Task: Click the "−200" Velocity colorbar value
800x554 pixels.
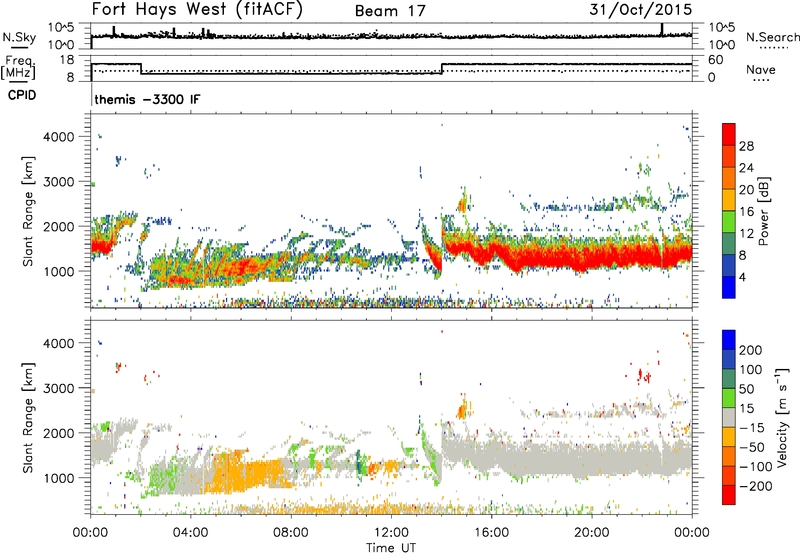Action: coord(756,486)
